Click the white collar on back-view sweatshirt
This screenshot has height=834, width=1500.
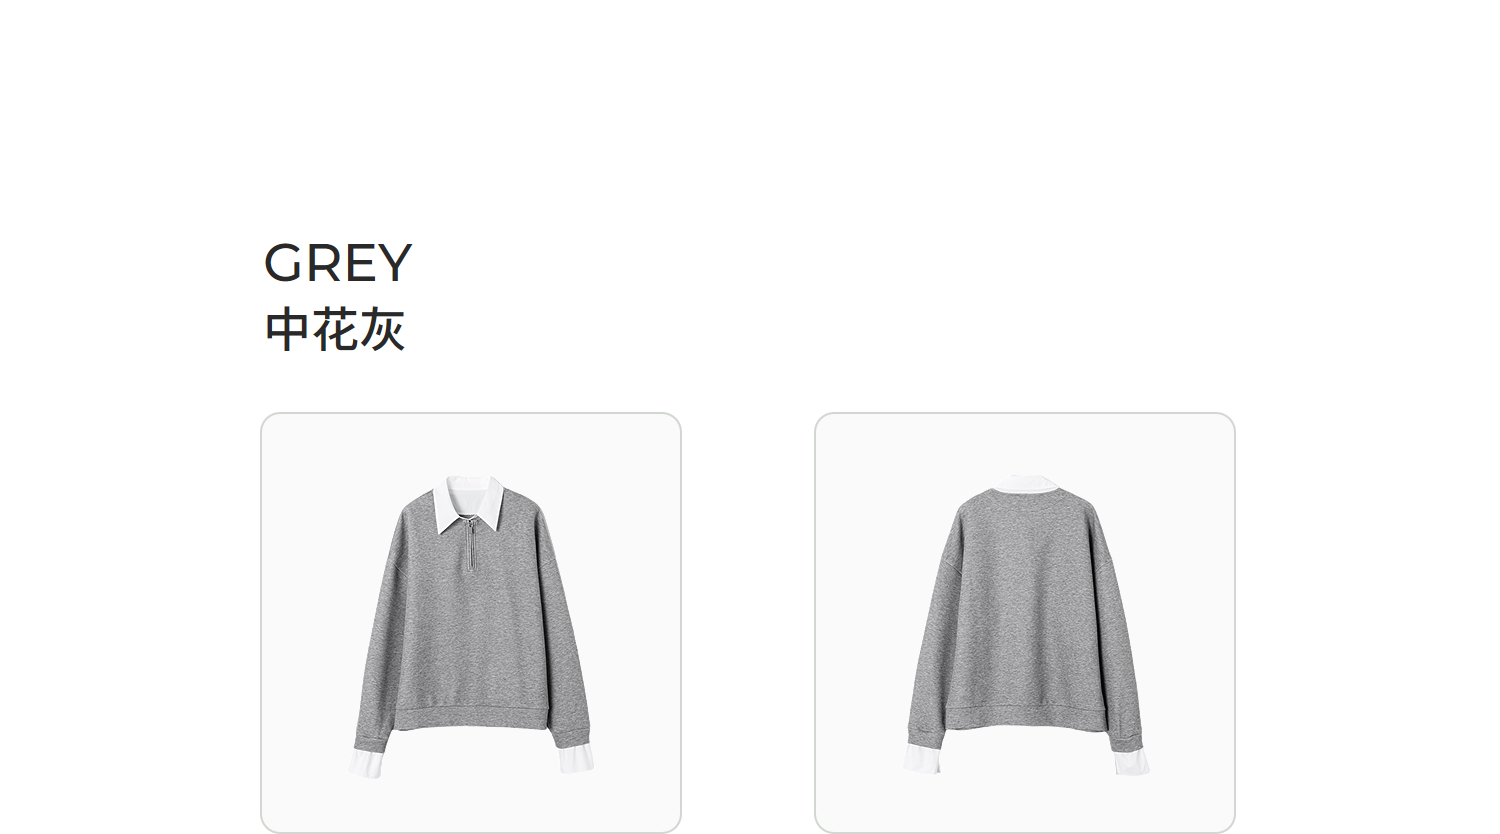[x=1025, y=484]
